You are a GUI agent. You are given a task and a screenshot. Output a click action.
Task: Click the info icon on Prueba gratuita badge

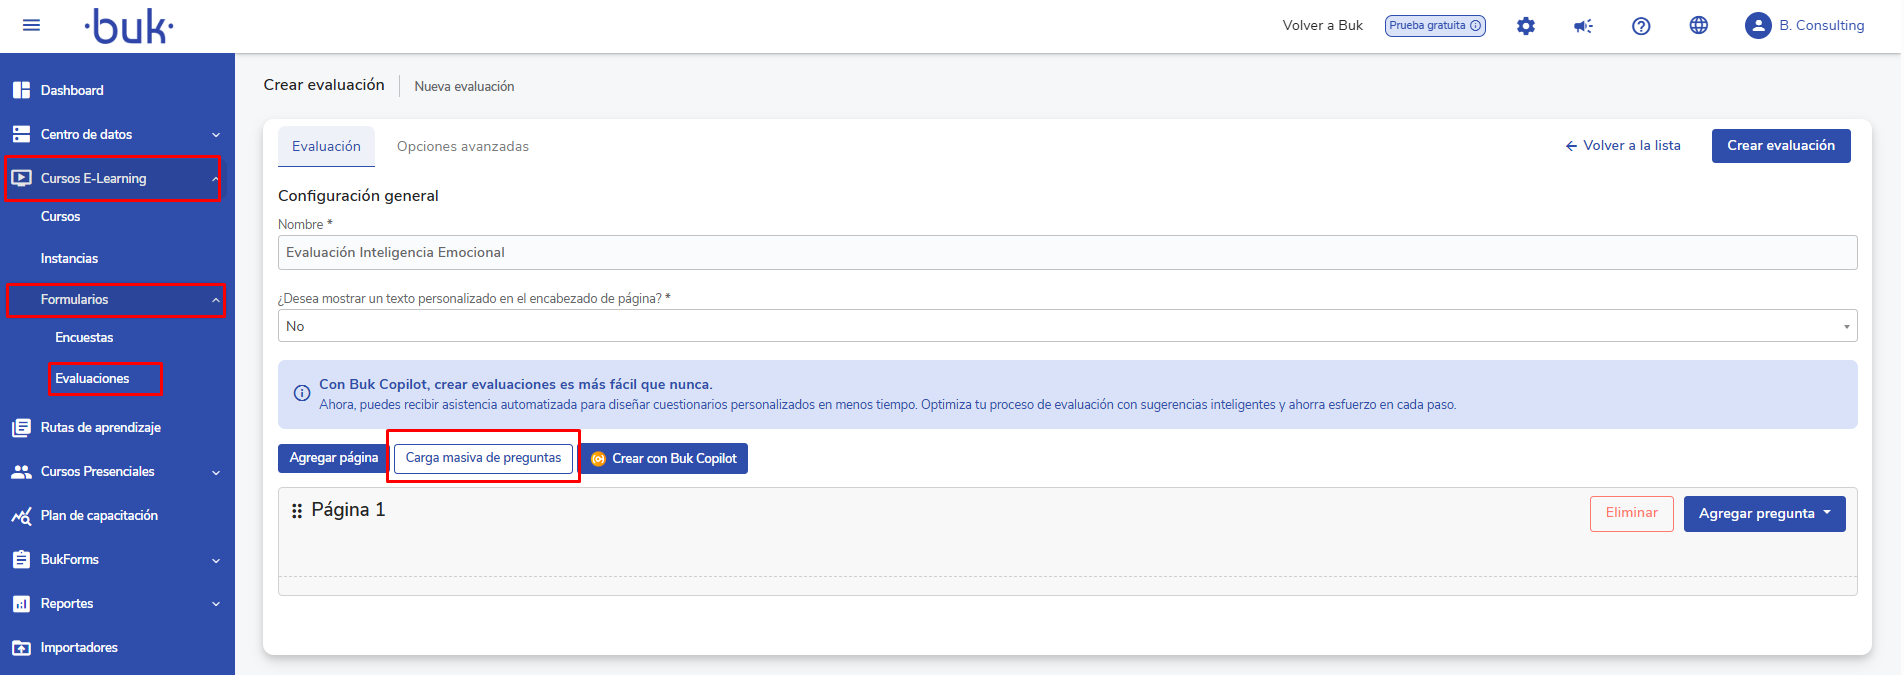(x=1475, y=26)
